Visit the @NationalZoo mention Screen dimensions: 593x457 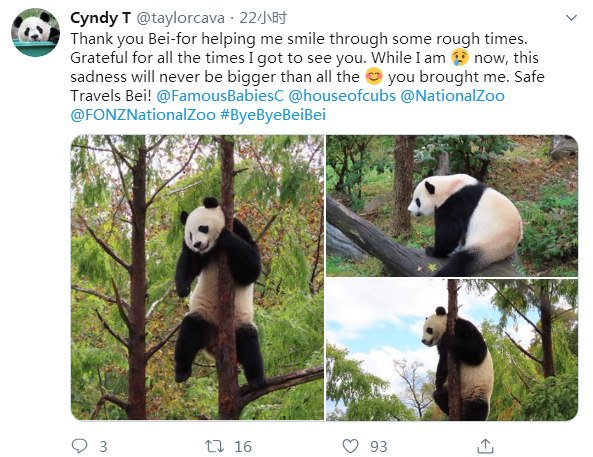click(452, 96)
